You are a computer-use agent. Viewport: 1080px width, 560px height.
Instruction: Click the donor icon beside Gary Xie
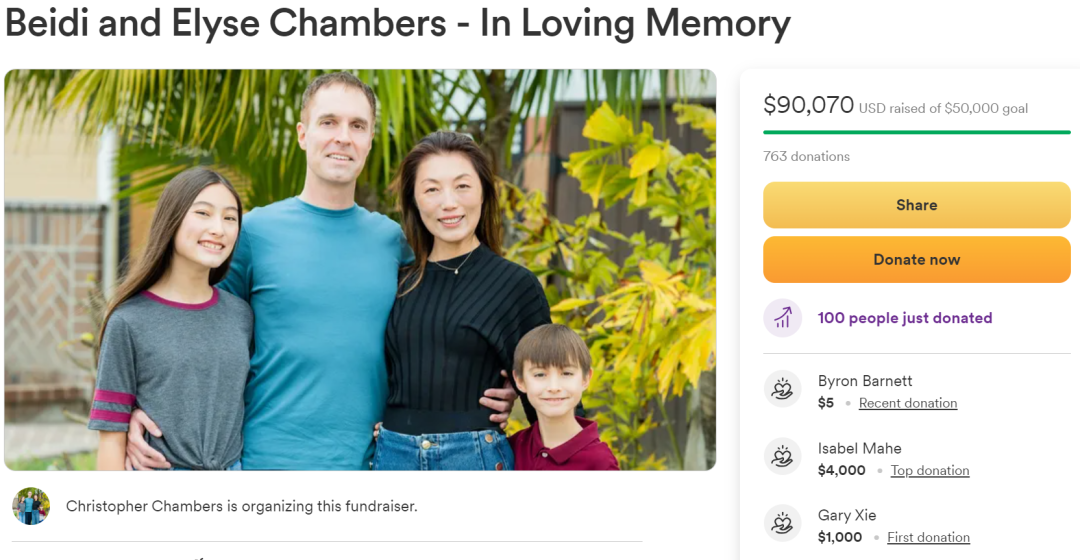(x=782, y=523)
